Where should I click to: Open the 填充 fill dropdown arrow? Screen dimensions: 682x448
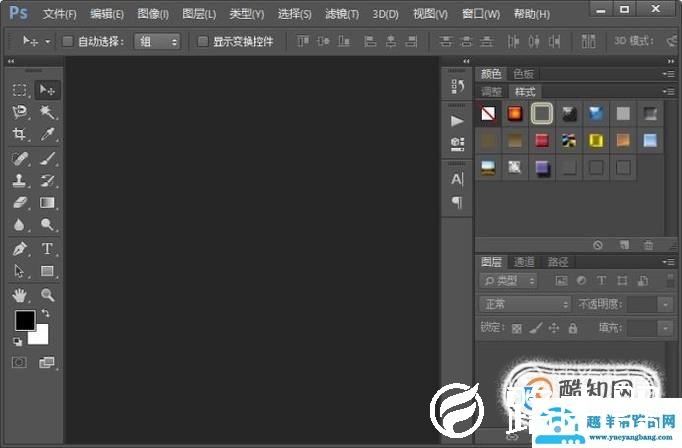(x=665, y=328)
